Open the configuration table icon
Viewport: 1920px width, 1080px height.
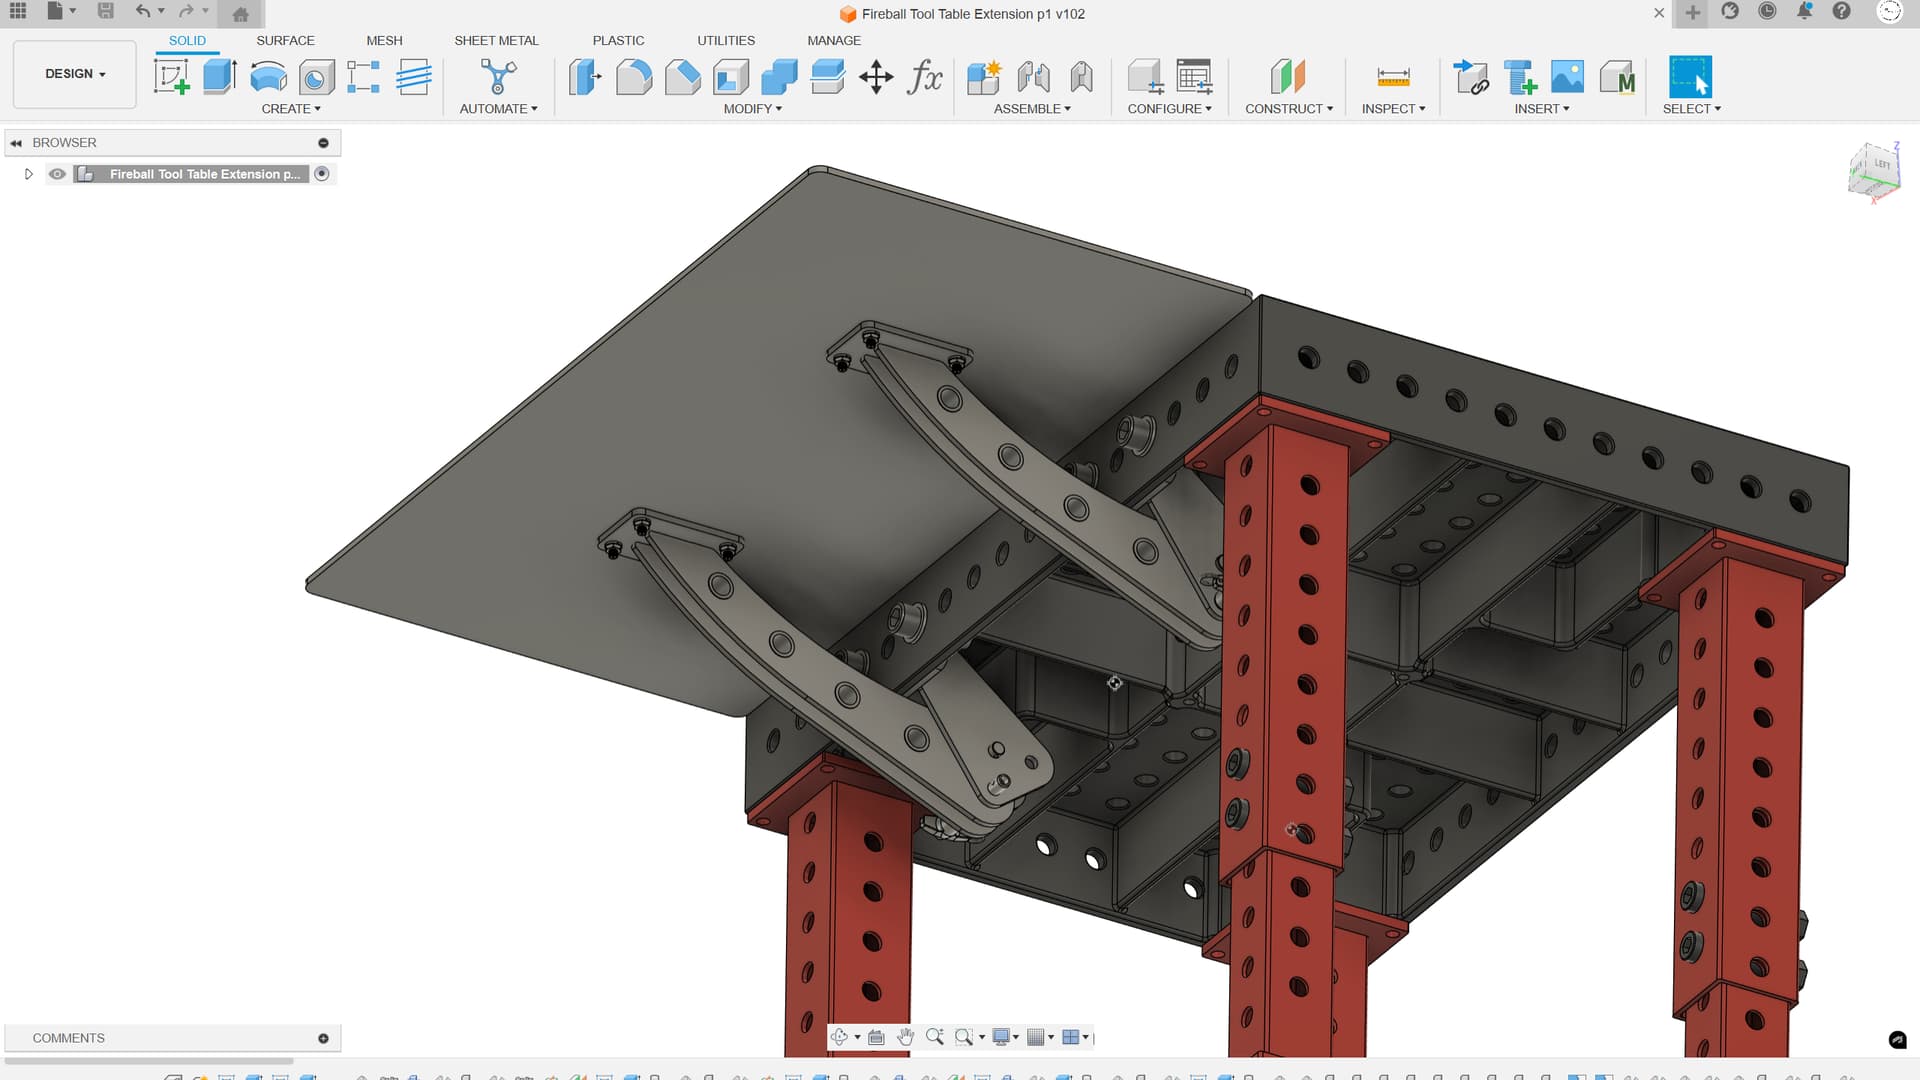click(1194, 77)
